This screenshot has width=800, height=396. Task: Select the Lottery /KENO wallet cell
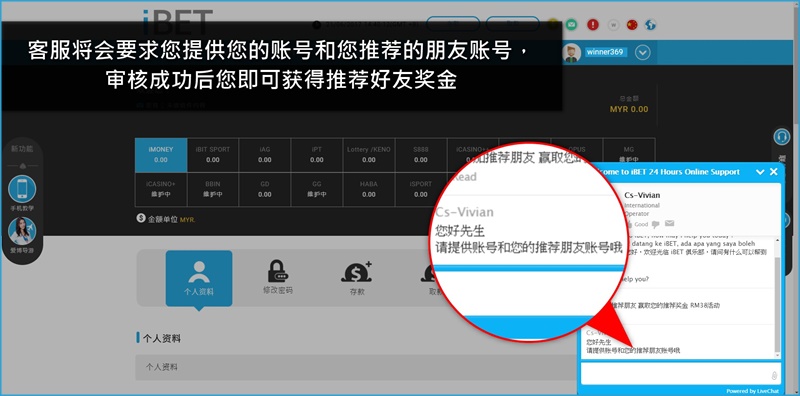[x=369, y=155]
